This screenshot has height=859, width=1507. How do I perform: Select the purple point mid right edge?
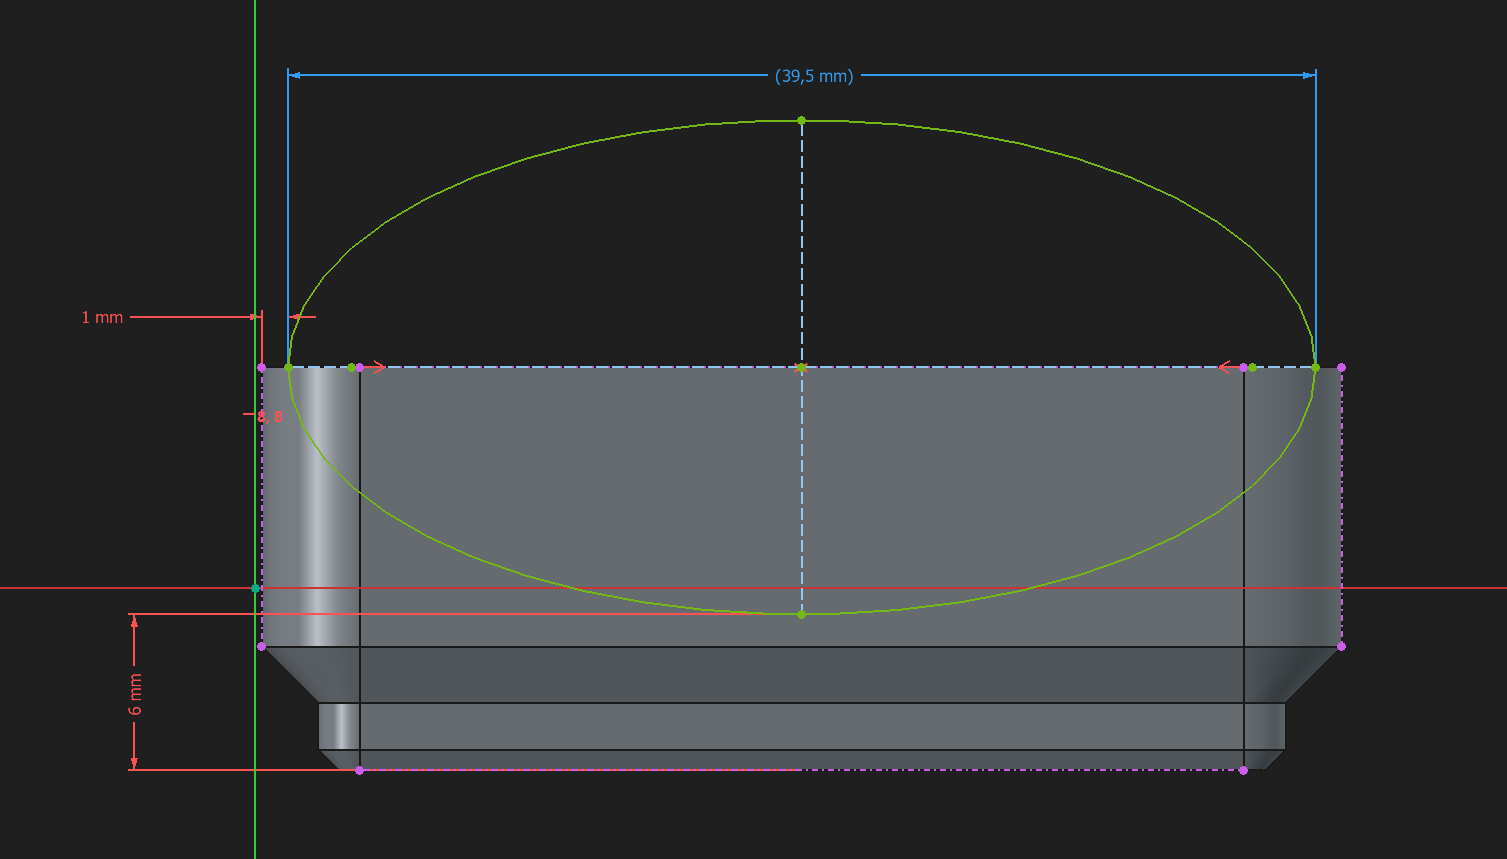pyautogui.click(x=1341, y=646)
